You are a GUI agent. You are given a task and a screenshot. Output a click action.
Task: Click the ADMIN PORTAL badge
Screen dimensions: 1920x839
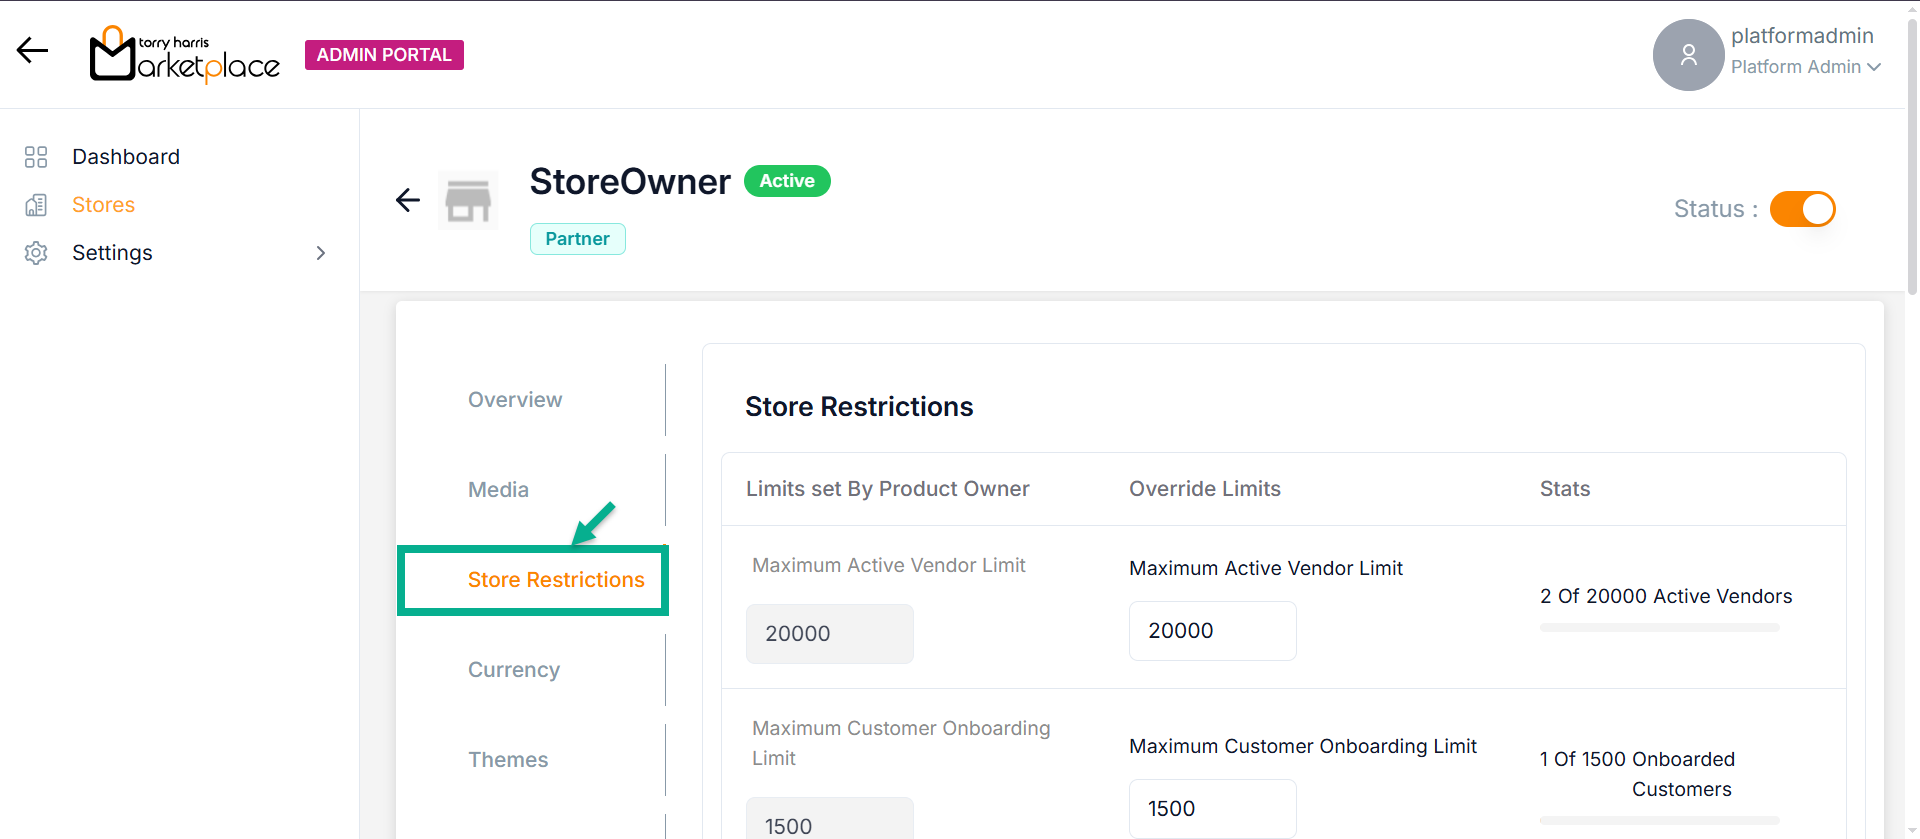pyautogui.click(x=384, y=55)
